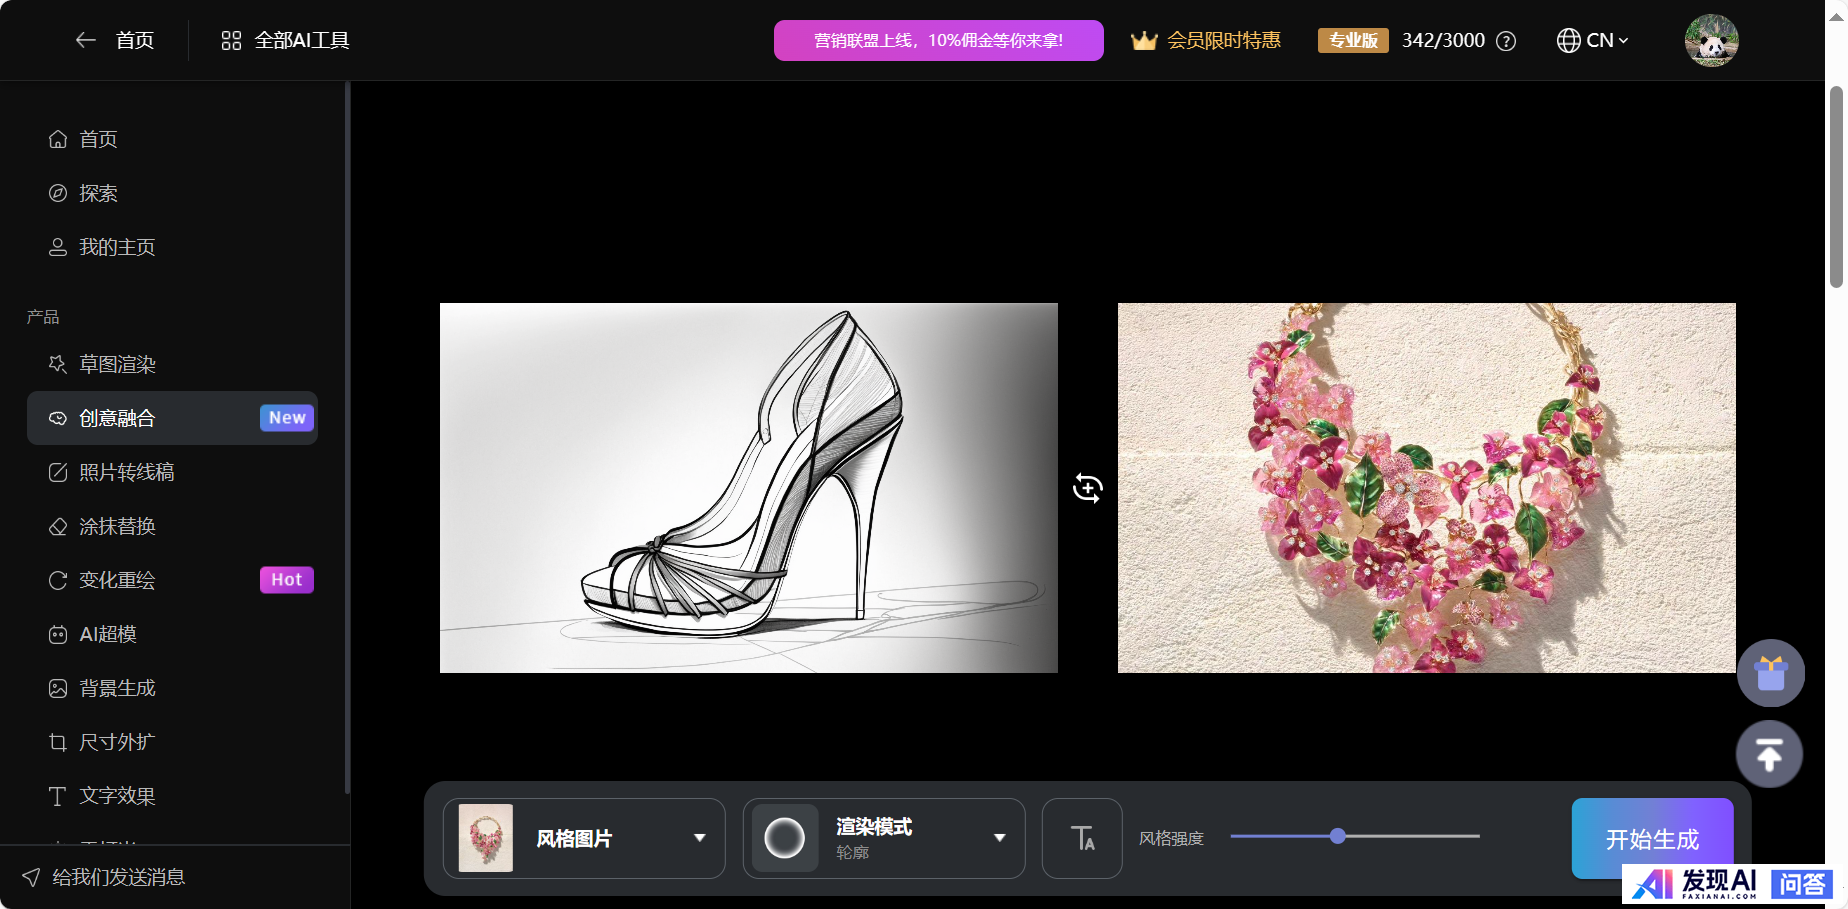Open 全部AI工具 grid menu
The height and width of the screenshot is (909, 1848).
pos(285,40)
